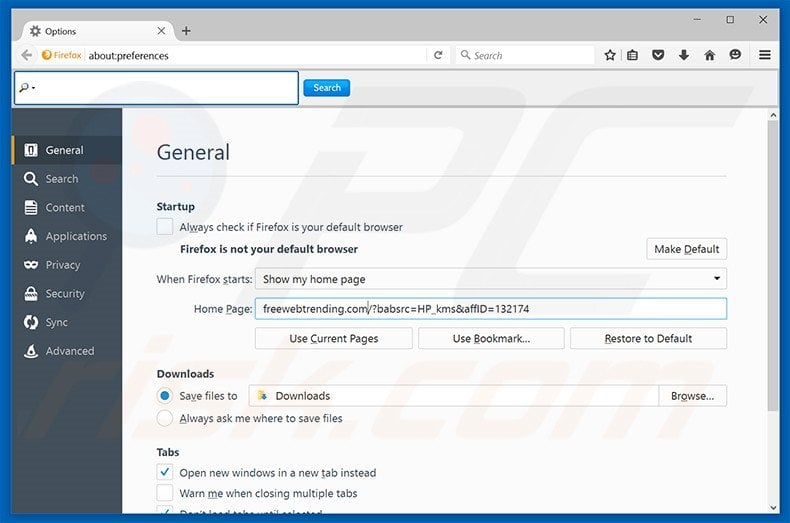Open the Downloads arrow icon
Image resolution: width=790 pixels, height=523 pixels.
(683, 55)
